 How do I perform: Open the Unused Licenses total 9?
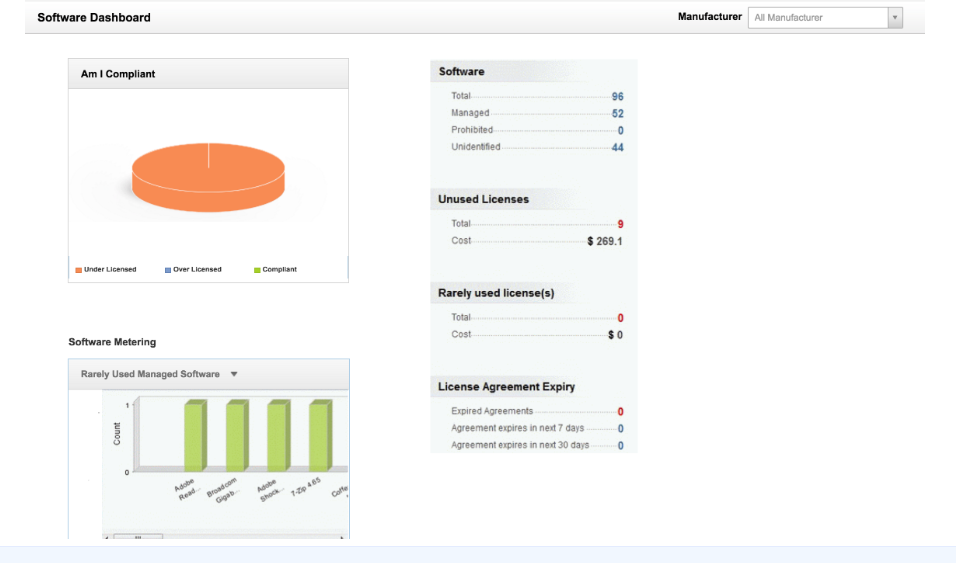pyautogui.click(x=620, y=224)
